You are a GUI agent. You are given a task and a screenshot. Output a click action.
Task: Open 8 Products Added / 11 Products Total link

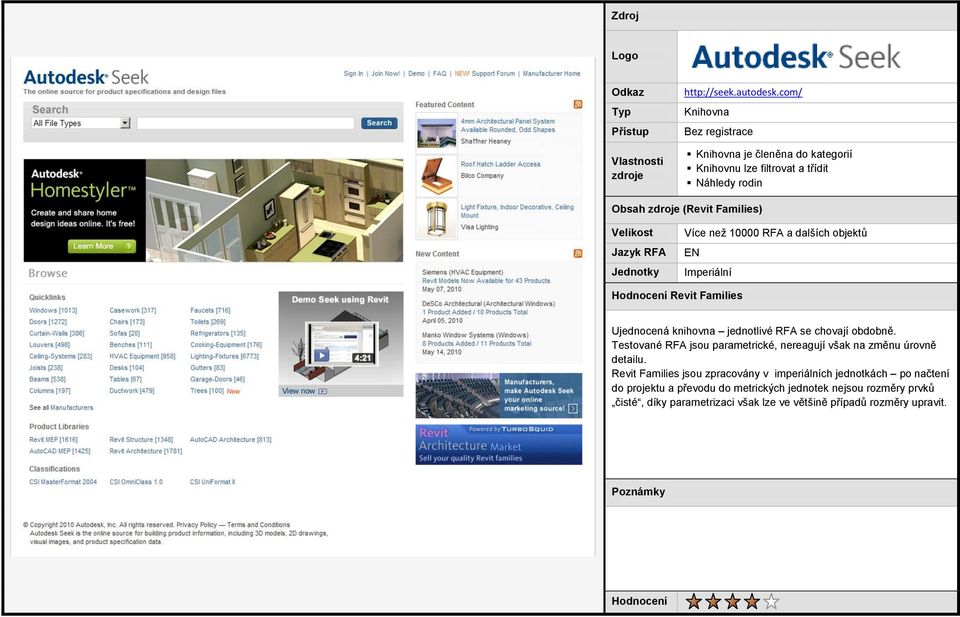[x=477, y=344]
